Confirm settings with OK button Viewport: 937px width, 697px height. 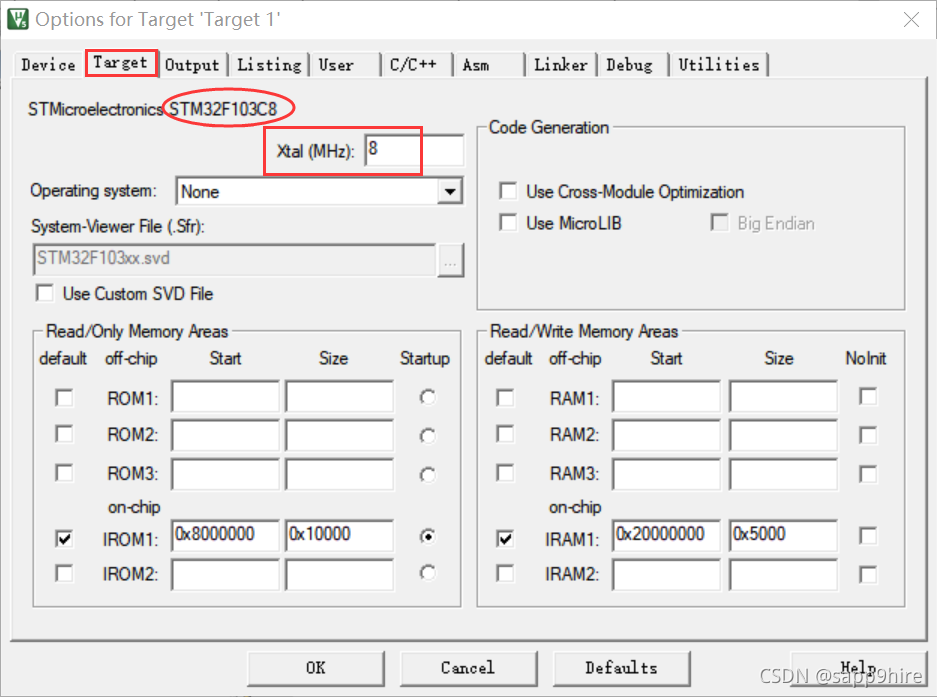(x=316, y=668)
